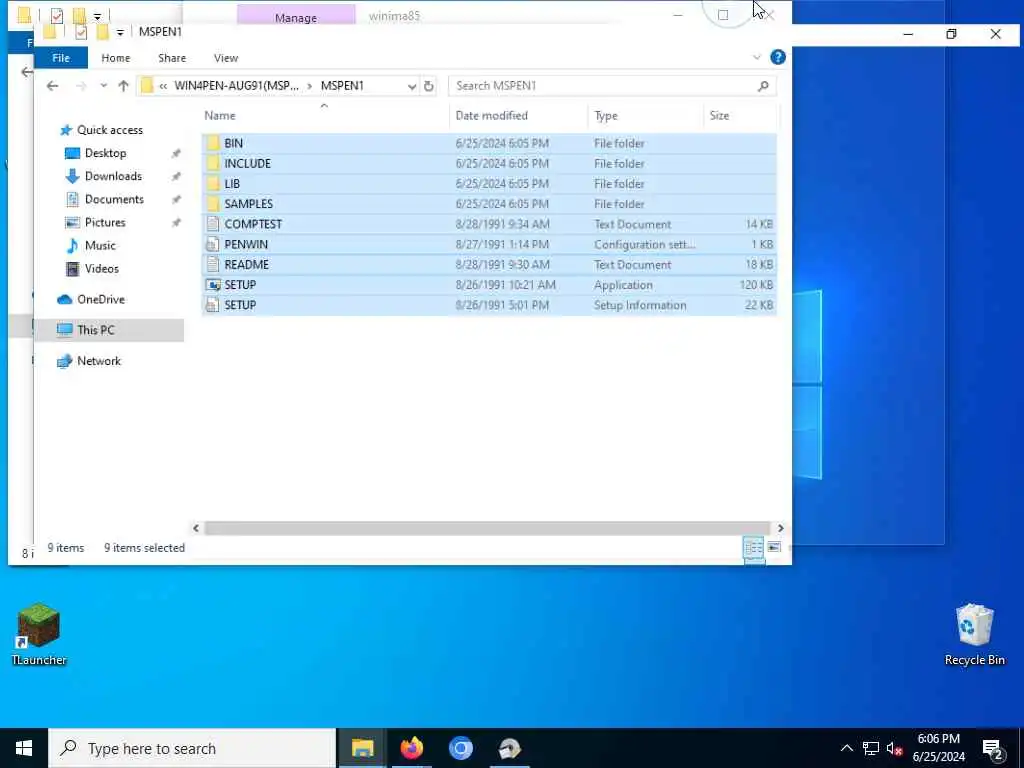
Task: Open Pictures in the navigation pane
Action: point(104,222)
